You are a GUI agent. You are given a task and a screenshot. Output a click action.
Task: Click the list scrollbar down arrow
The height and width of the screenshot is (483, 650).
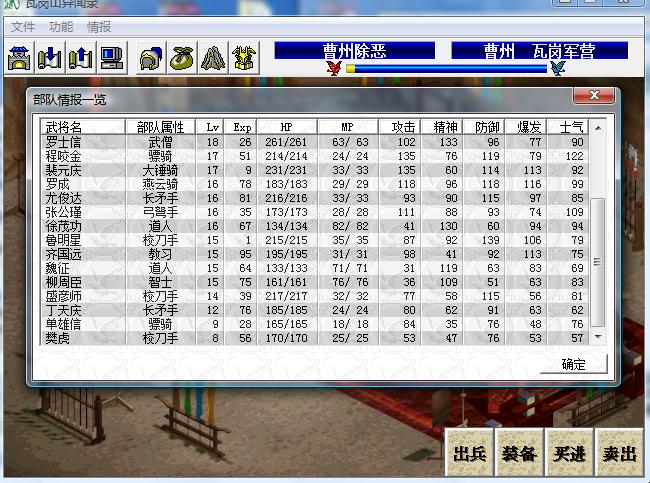click(598, 337)
